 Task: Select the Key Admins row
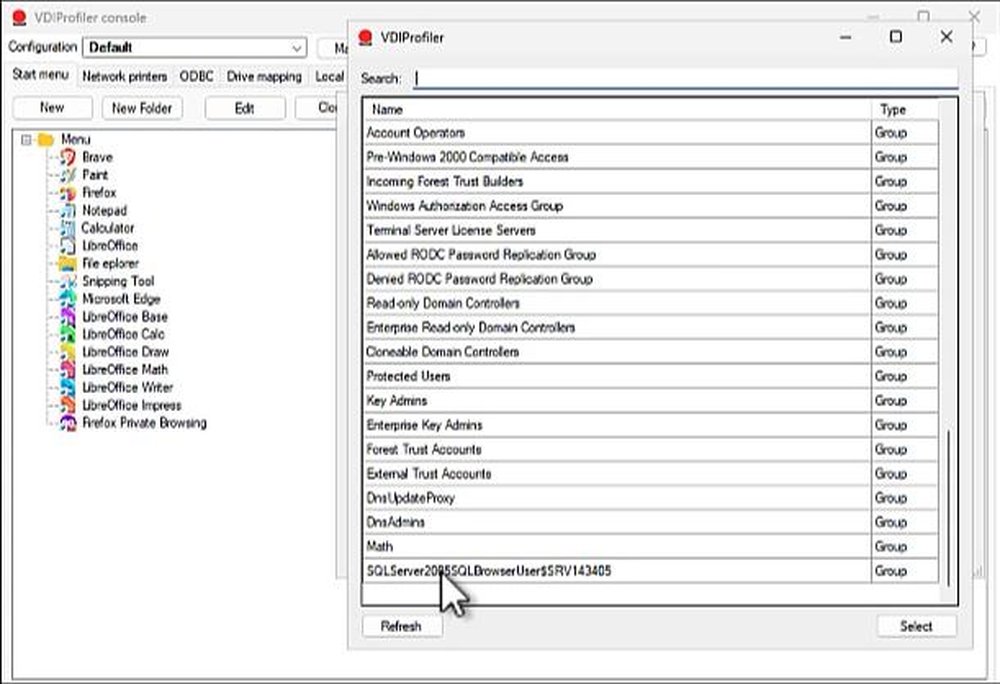pos(651,400)
